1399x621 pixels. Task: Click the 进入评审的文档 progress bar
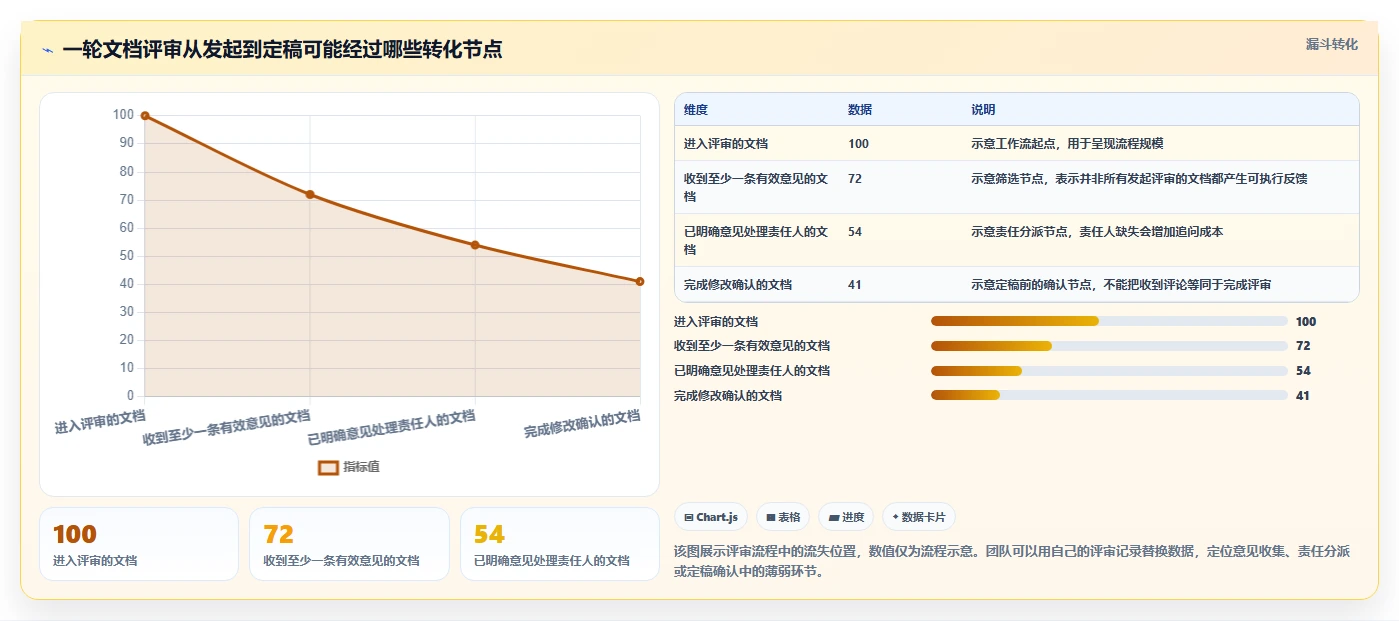pyautogui.click(x=1109, y=321)
